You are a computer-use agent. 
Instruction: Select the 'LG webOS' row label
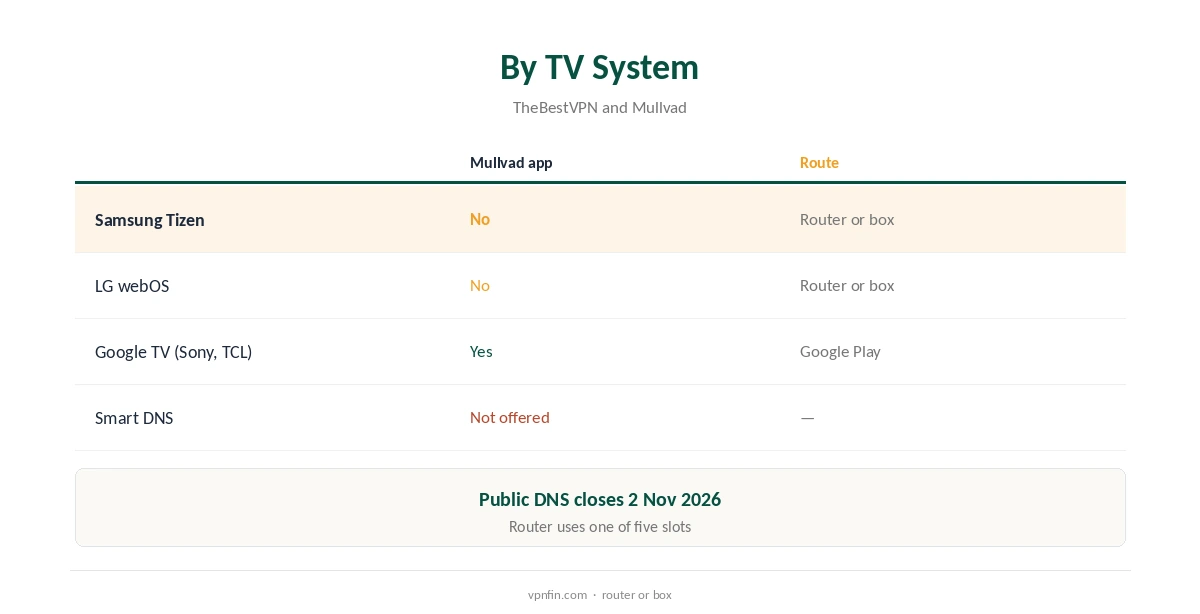[132, 286]
